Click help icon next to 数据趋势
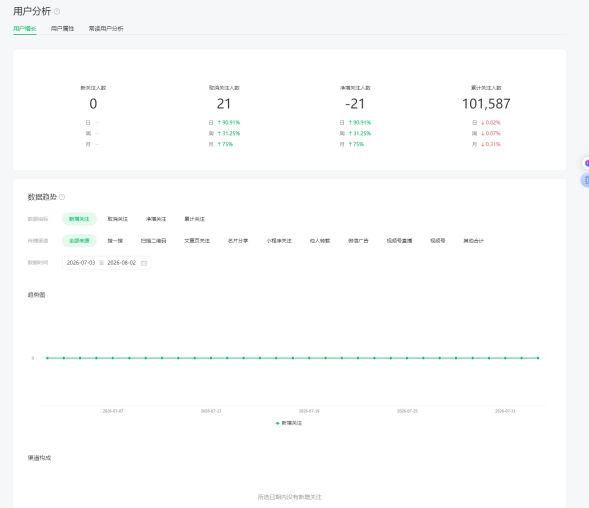 pyautogui.click(x=62, y=197)
